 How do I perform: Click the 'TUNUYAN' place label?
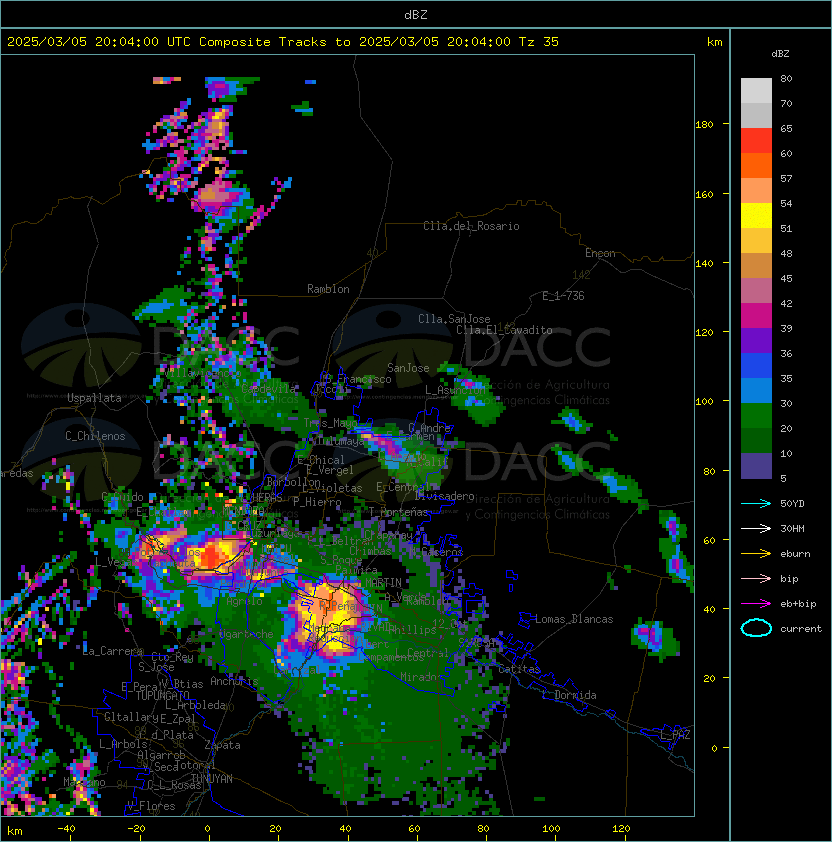pos(212,779)
